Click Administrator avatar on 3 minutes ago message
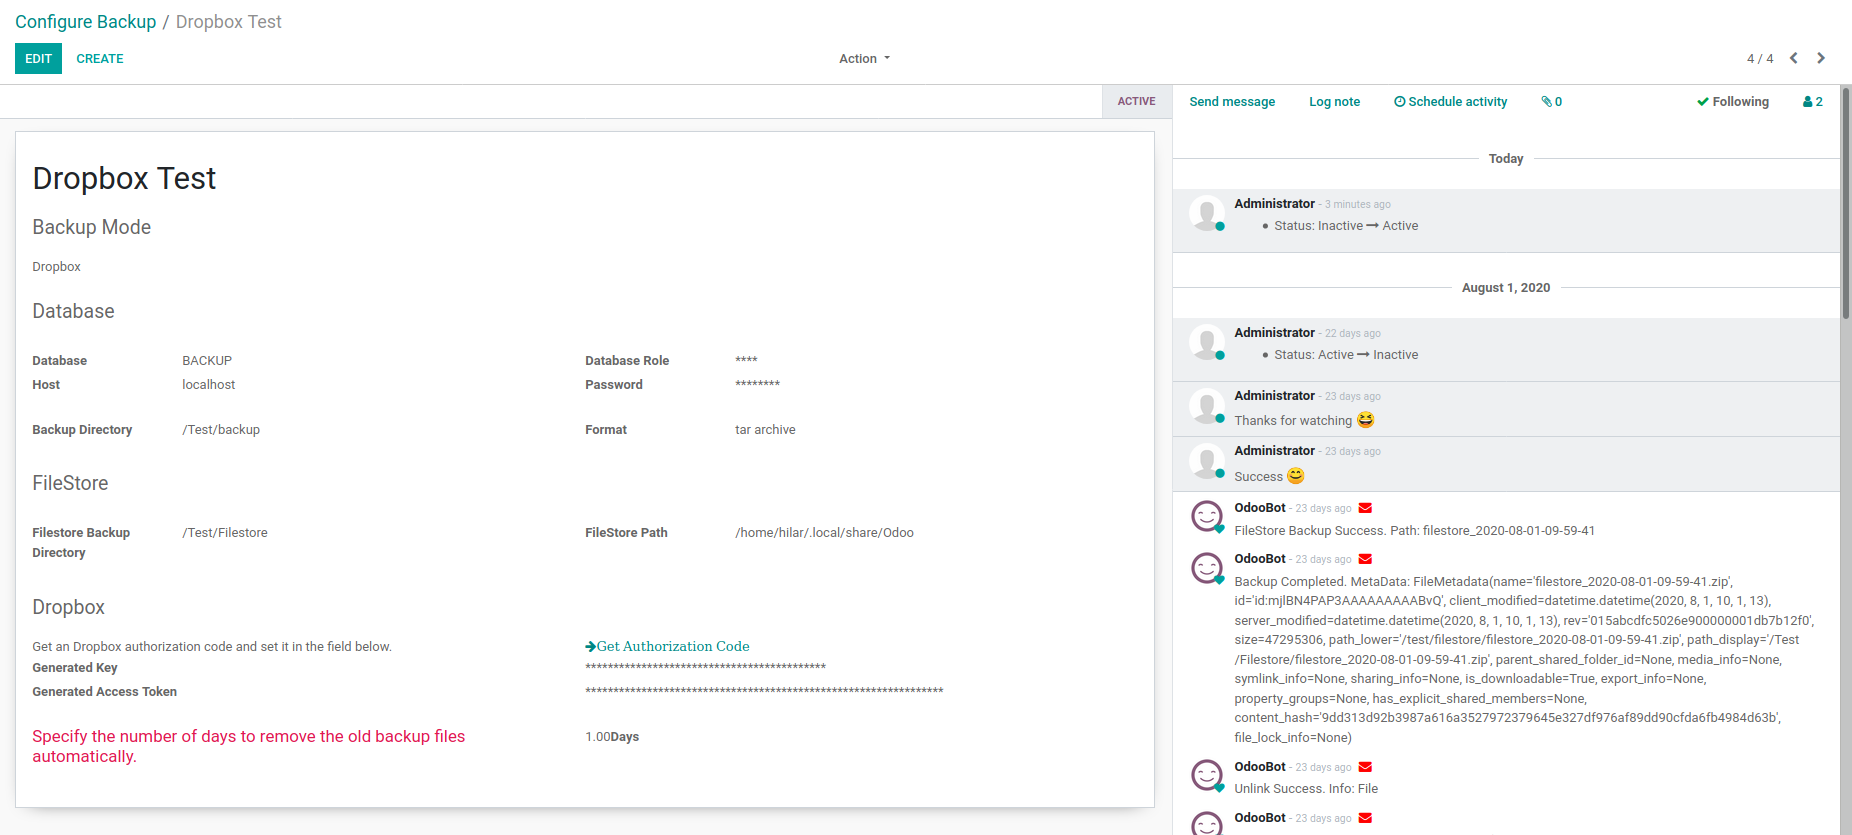The width and height of the screenshot is (1852, 835). (x=1207, y=213)
